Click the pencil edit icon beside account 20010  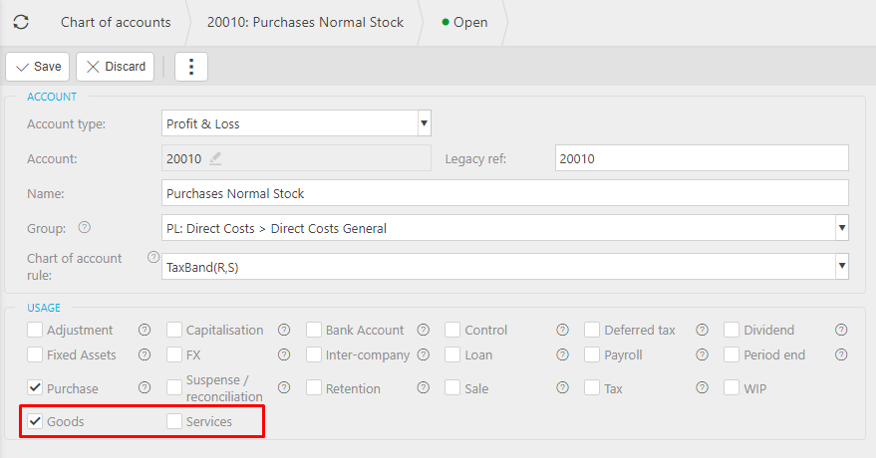[x=216, y=158]
